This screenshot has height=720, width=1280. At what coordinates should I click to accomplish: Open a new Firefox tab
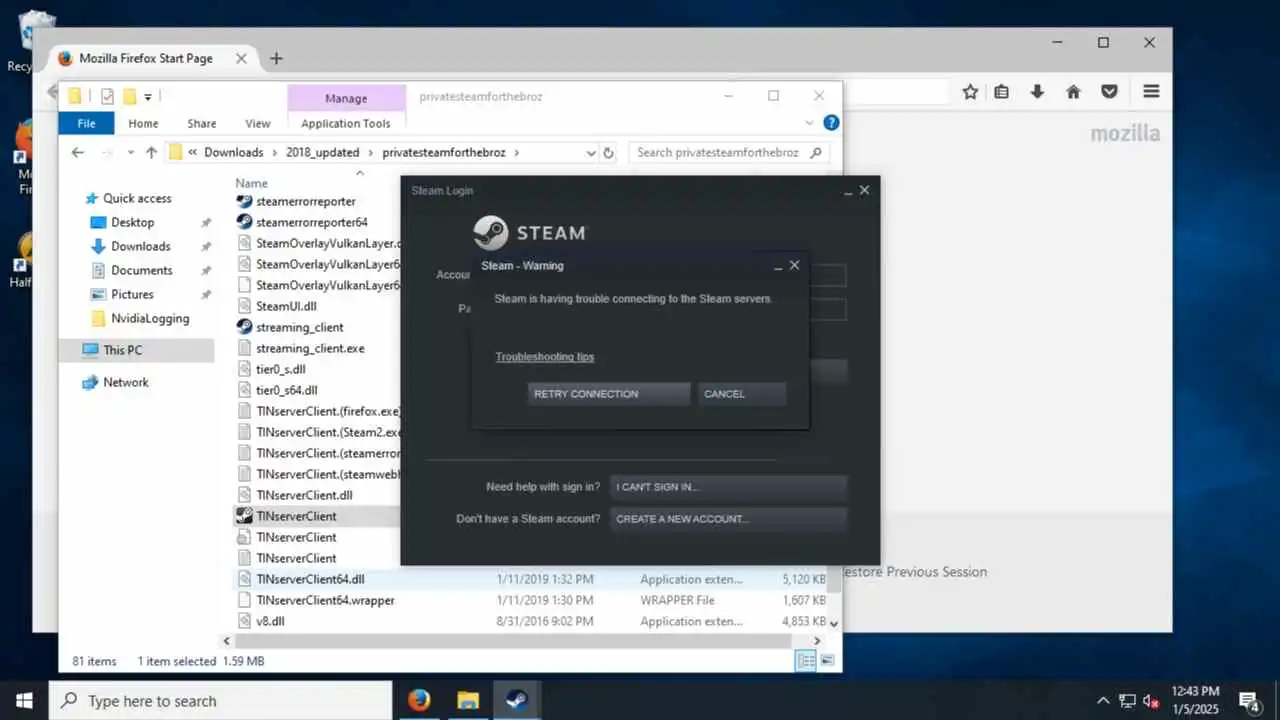pos(276,58)
